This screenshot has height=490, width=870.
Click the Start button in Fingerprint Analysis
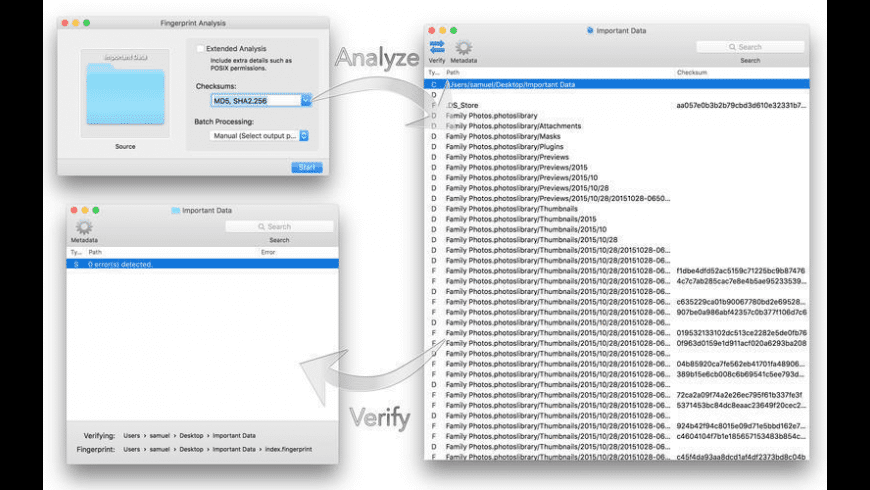307,167
